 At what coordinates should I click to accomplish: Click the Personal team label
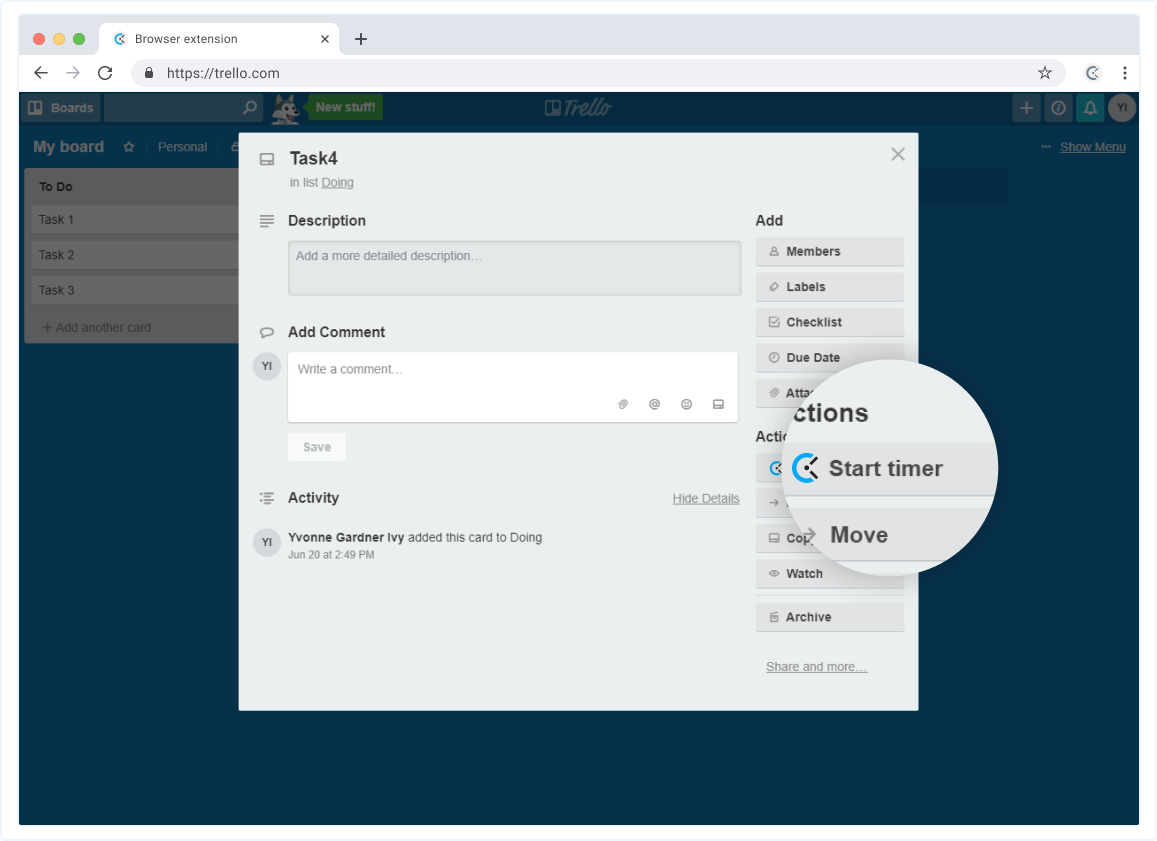point(182,147)
